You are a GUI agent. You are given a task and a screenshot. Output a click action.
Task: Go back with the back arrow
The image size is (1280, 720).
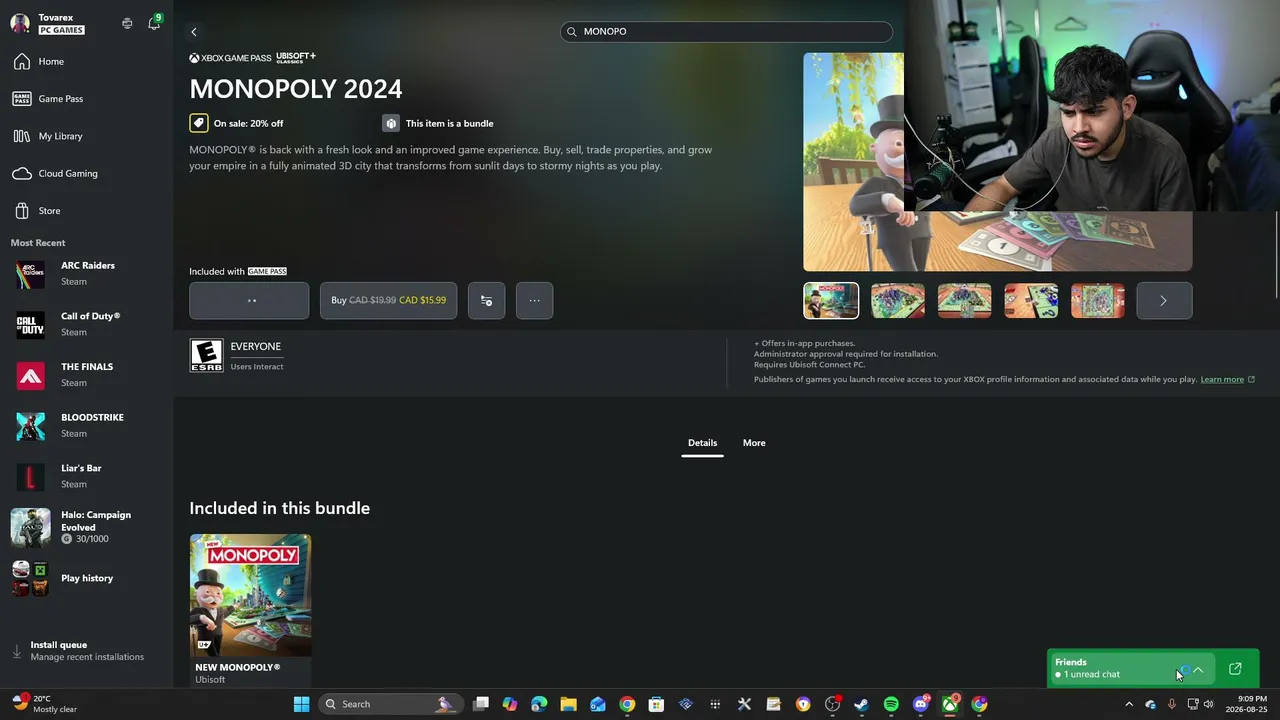click(194, 32)
